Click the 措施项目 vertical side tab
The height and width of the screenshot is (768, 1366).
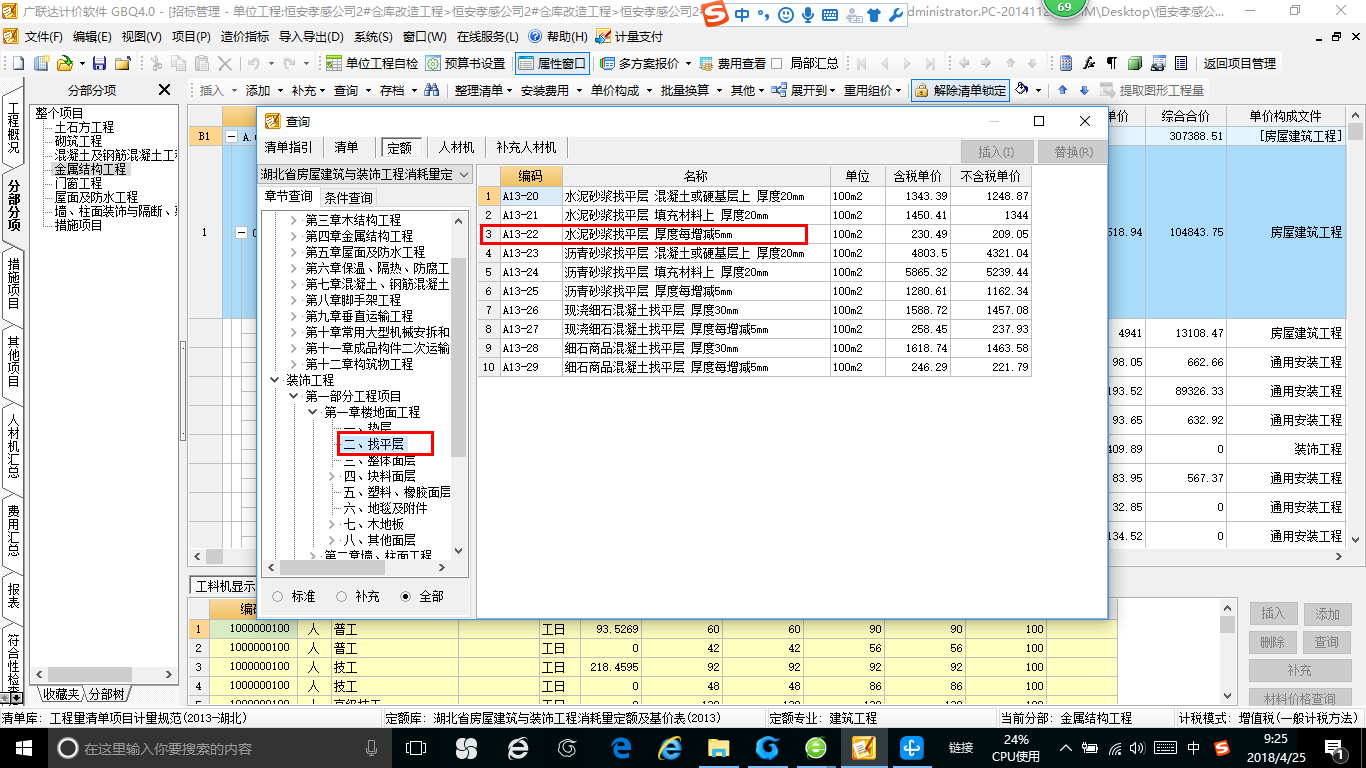coord(13,283)
